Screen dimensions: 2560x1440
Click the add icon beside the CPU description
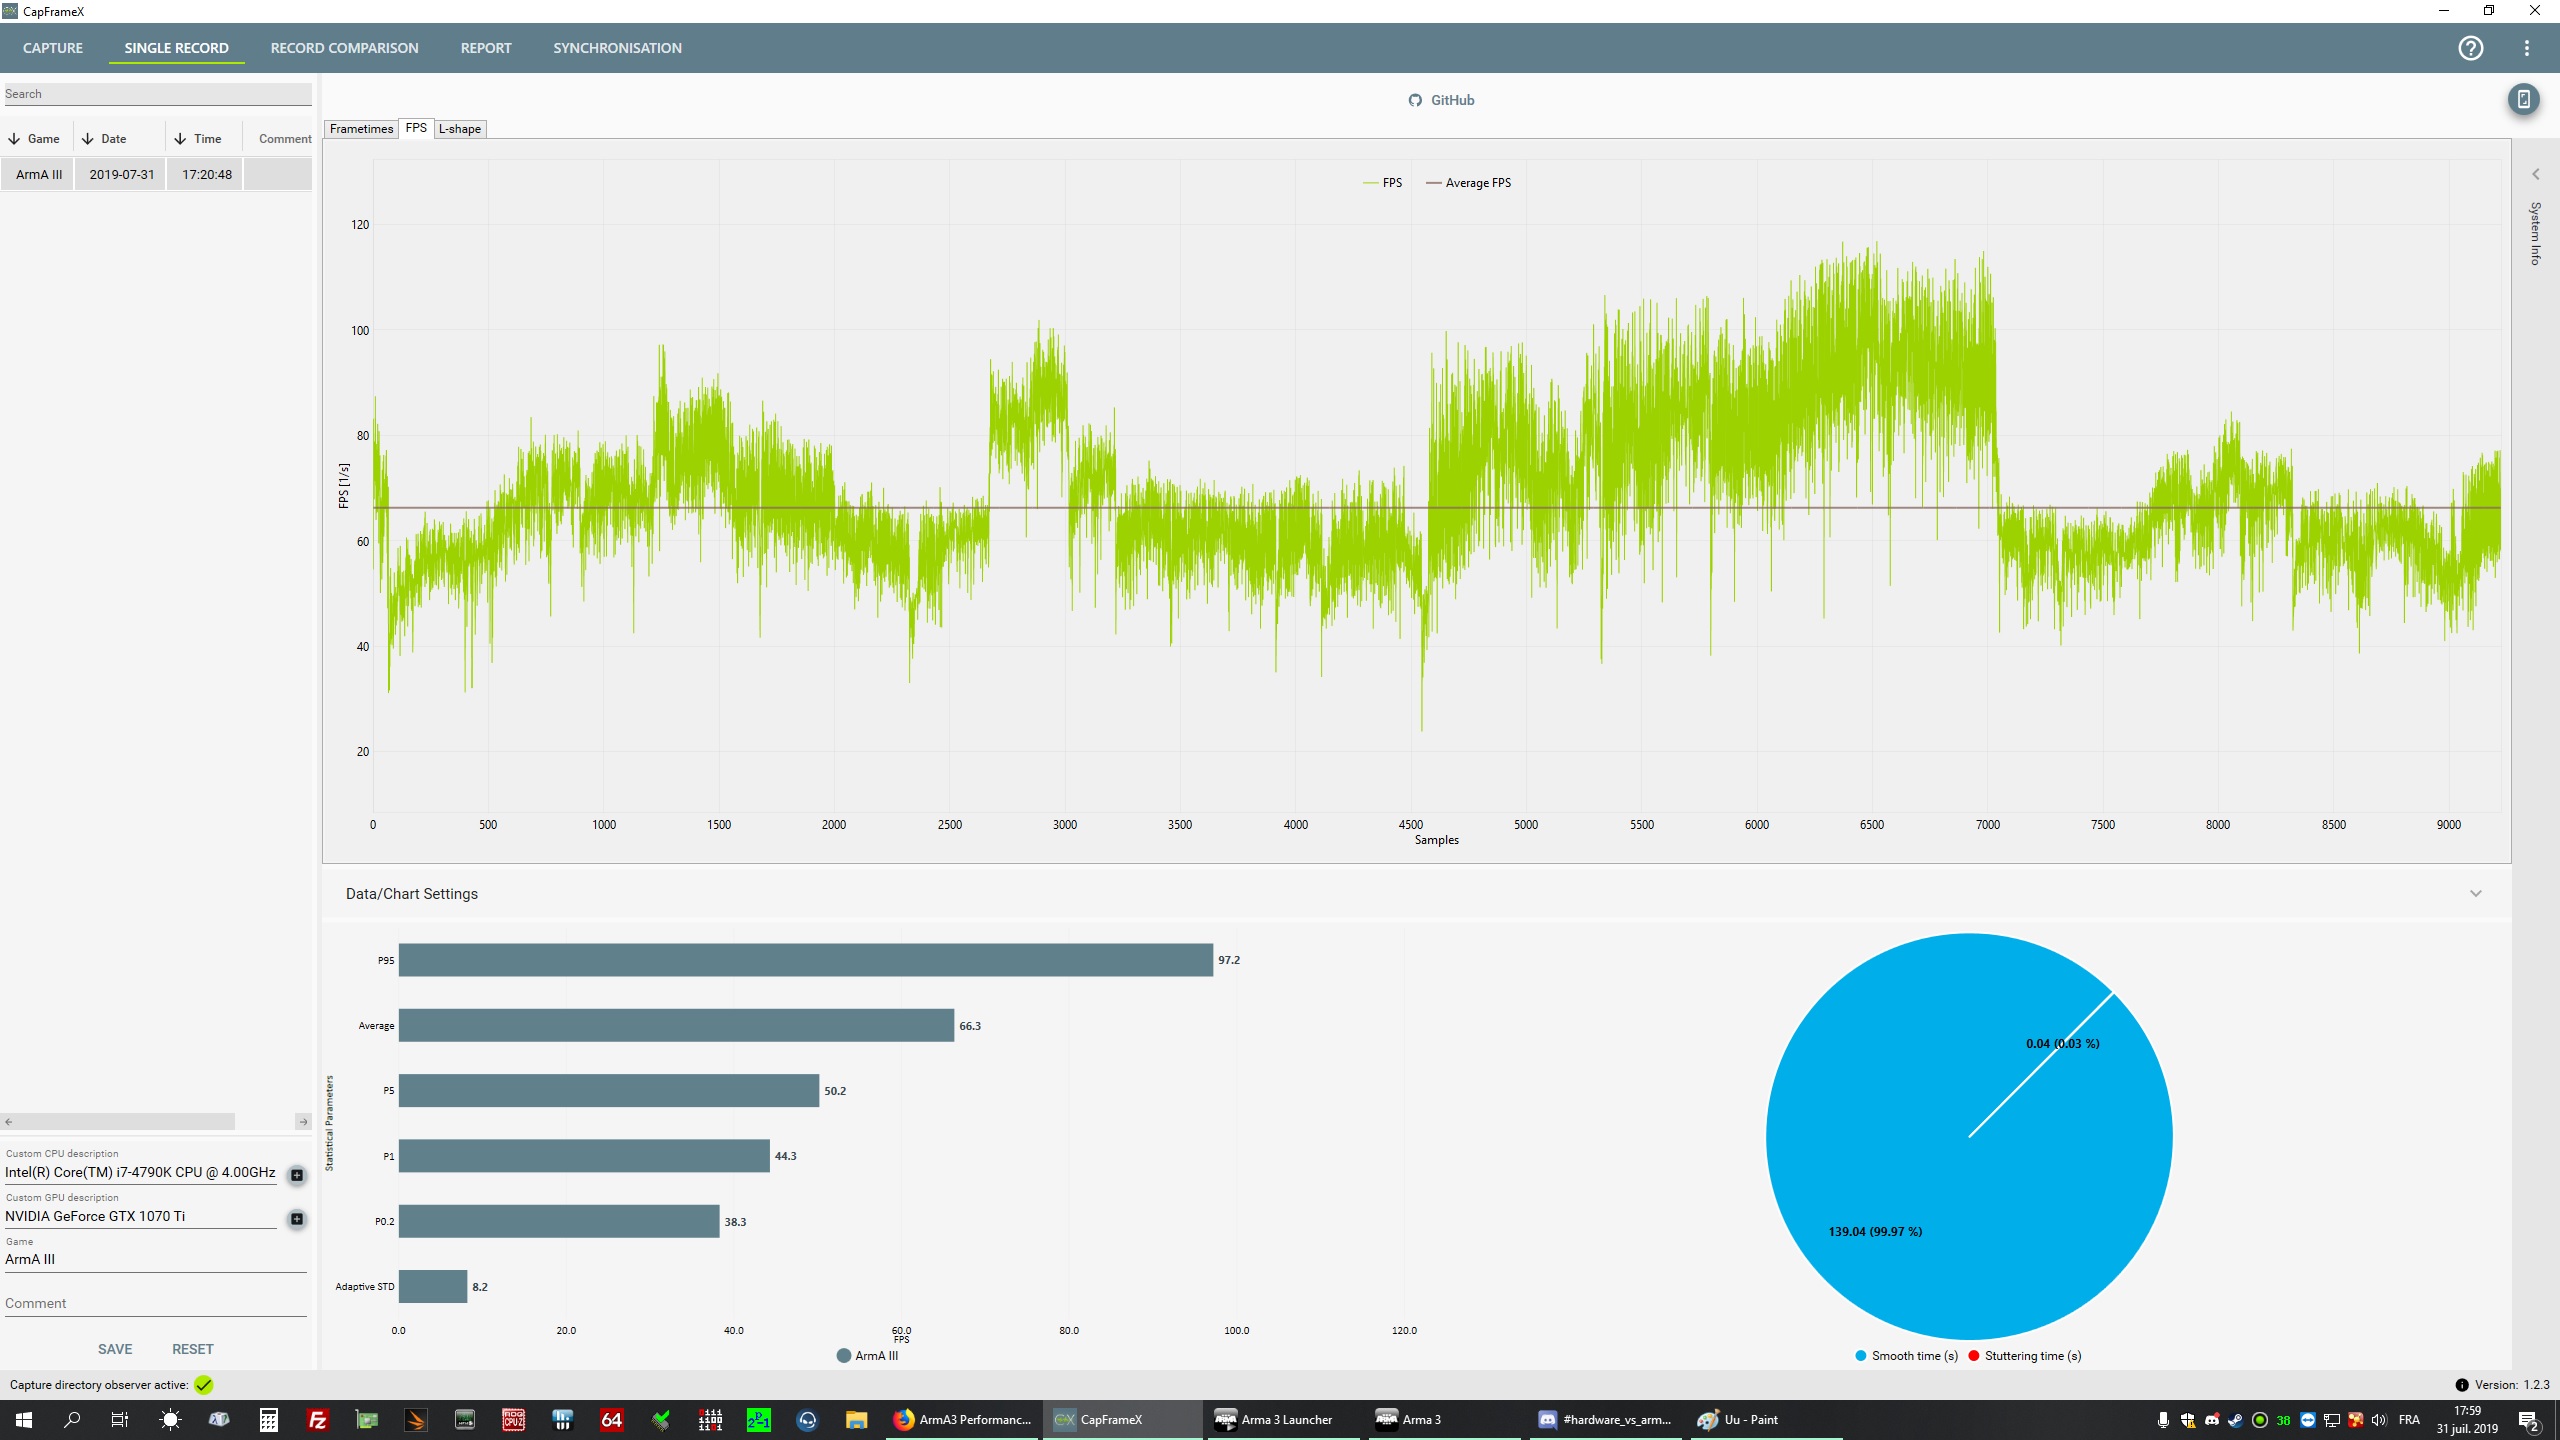pyautogui.click(x=297, y=1175)
